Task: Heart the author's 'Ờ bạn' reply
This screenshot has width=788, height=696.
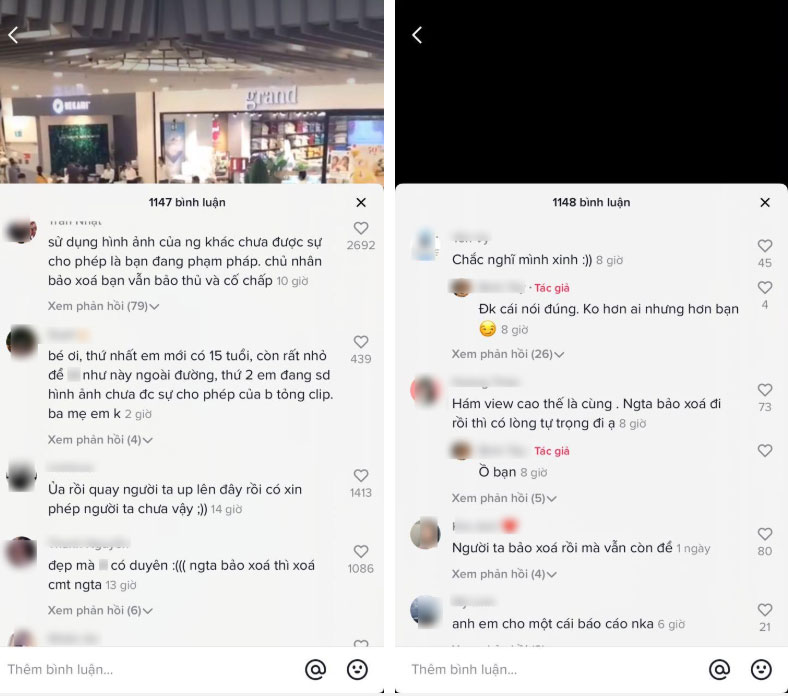Action: 765,450
